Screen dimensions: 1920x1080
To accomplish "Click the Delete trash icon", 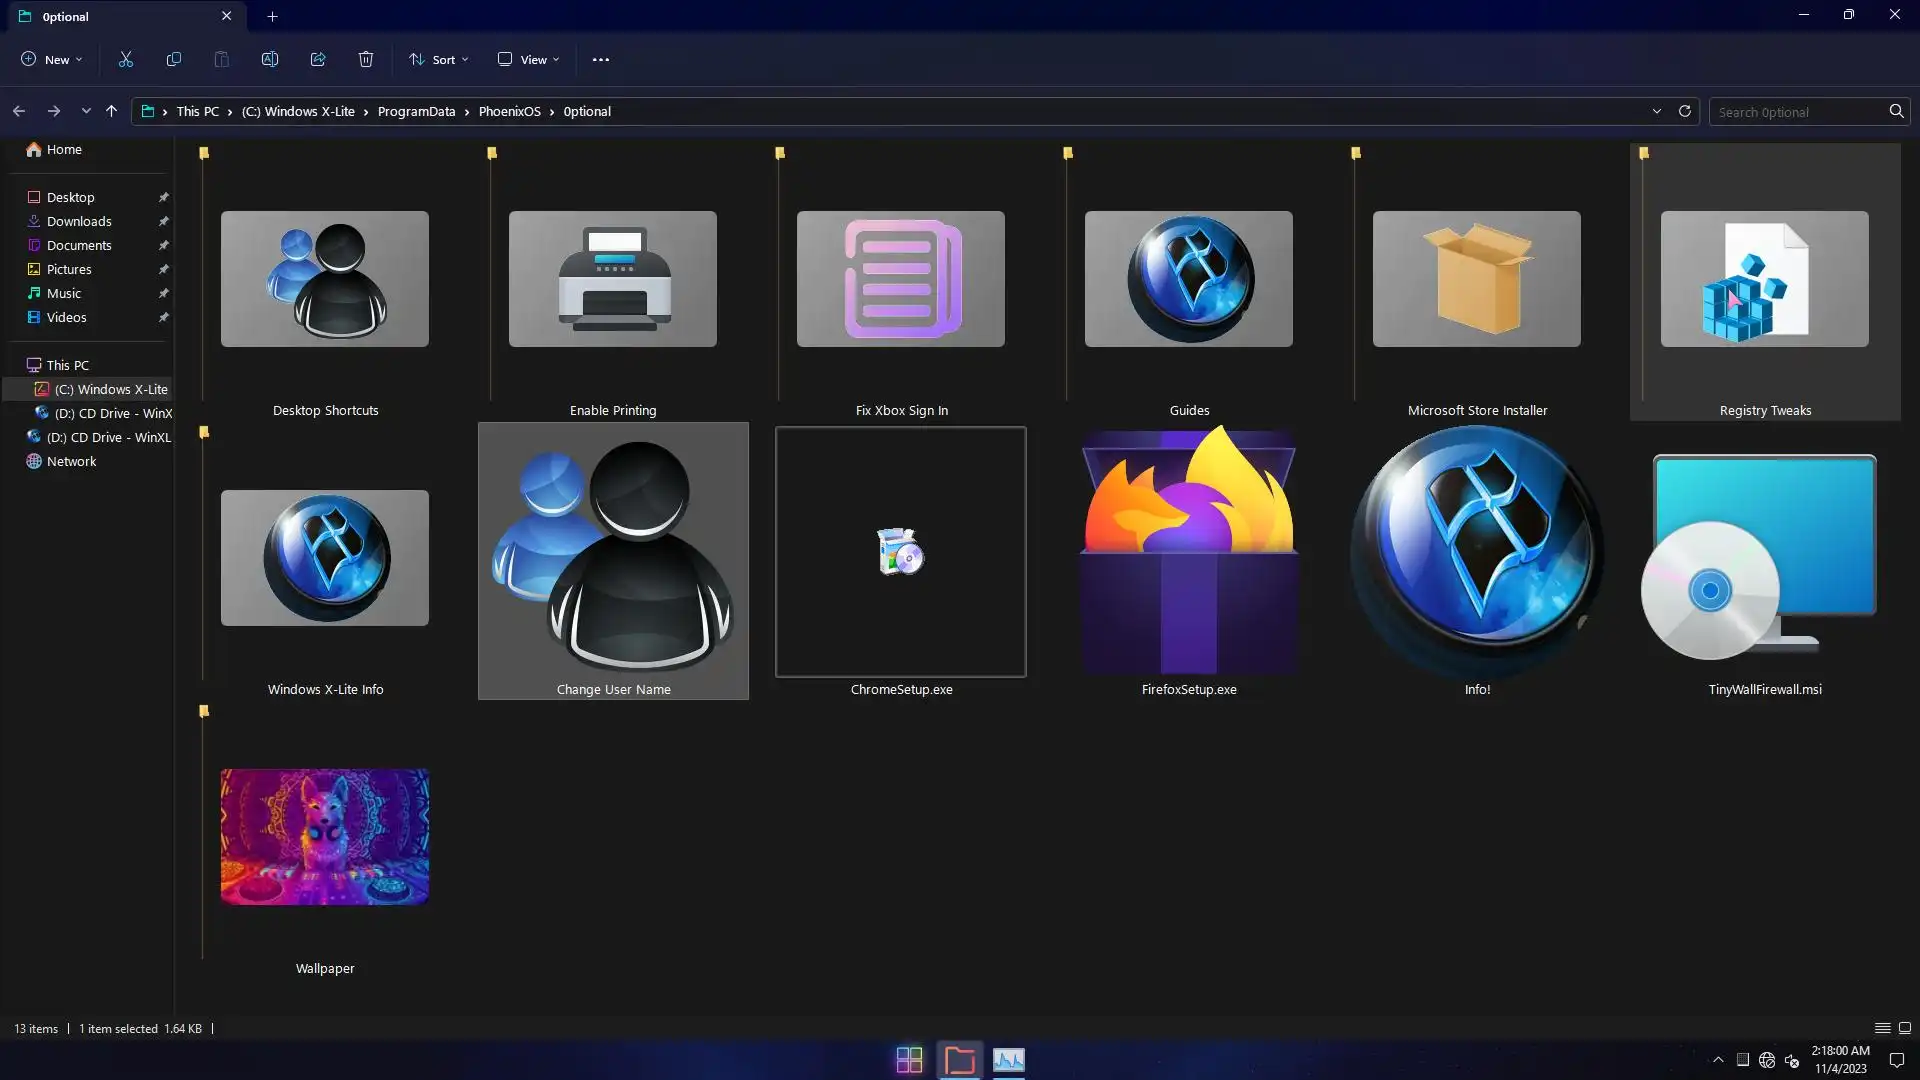I will [365, 59].
